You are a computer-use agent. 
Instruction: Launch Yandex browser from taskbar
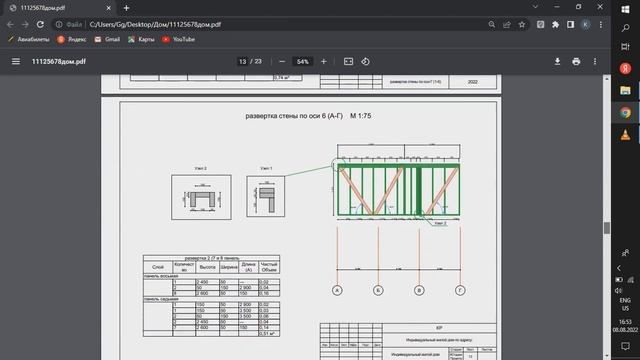625,68
